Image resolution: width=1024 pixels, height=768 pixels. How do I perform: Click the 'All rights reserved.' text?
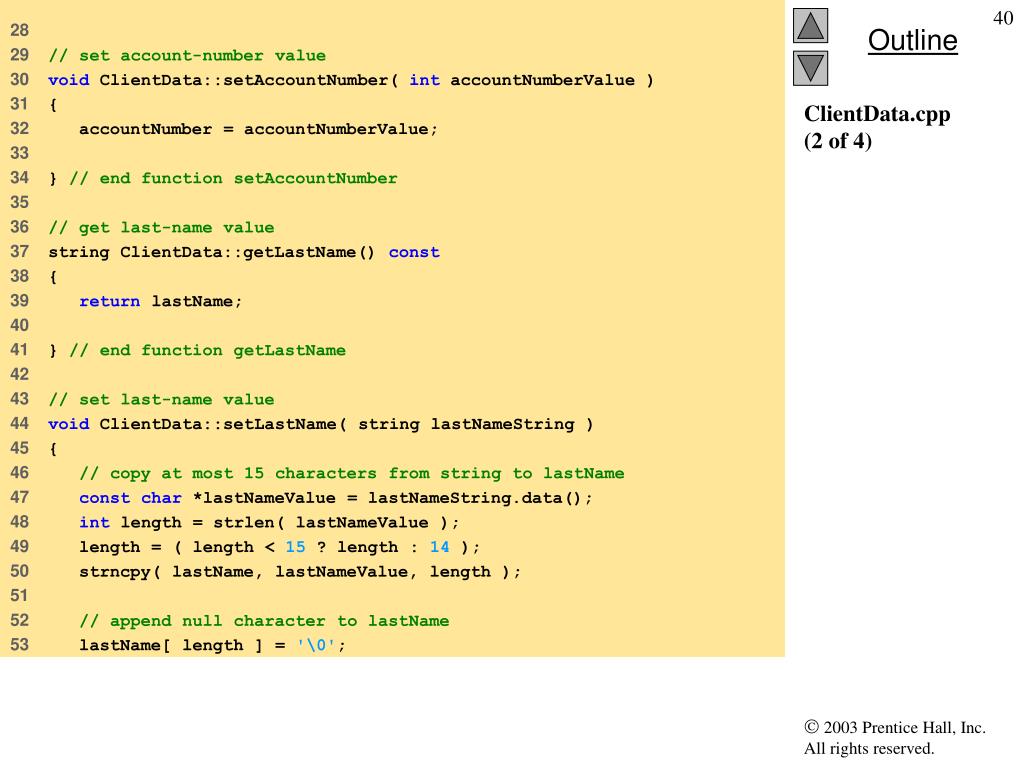(869, 748)
